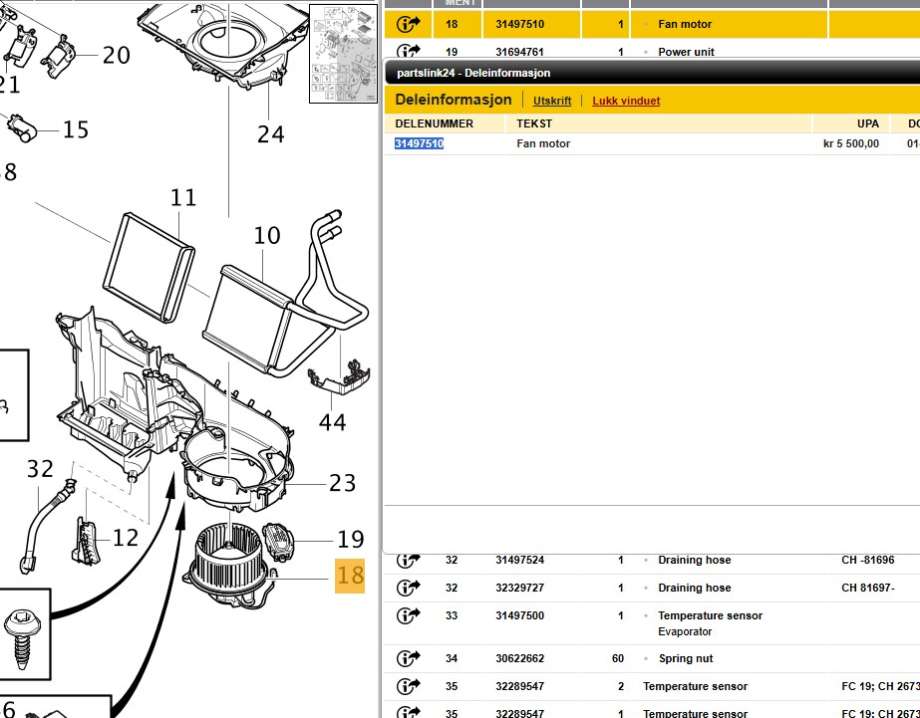Click position number 33 in parts list
This screenshot has width=920, height=718.
[x=451, y=615]
